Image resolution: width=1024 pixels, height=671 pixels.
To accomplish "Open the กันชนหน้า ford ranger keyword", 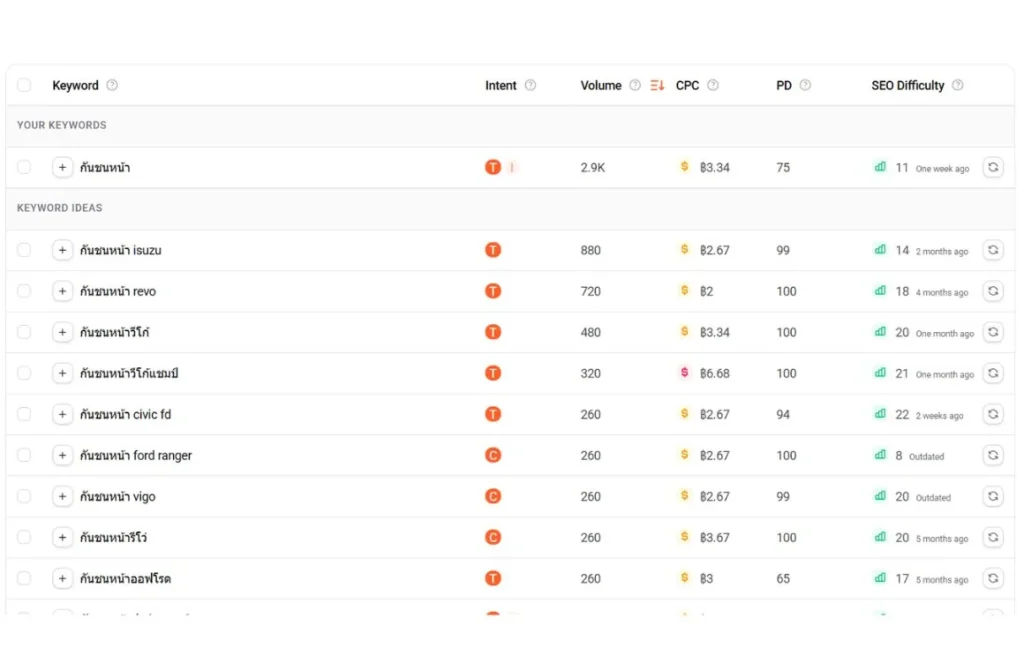I will click(x=136, y=455).
